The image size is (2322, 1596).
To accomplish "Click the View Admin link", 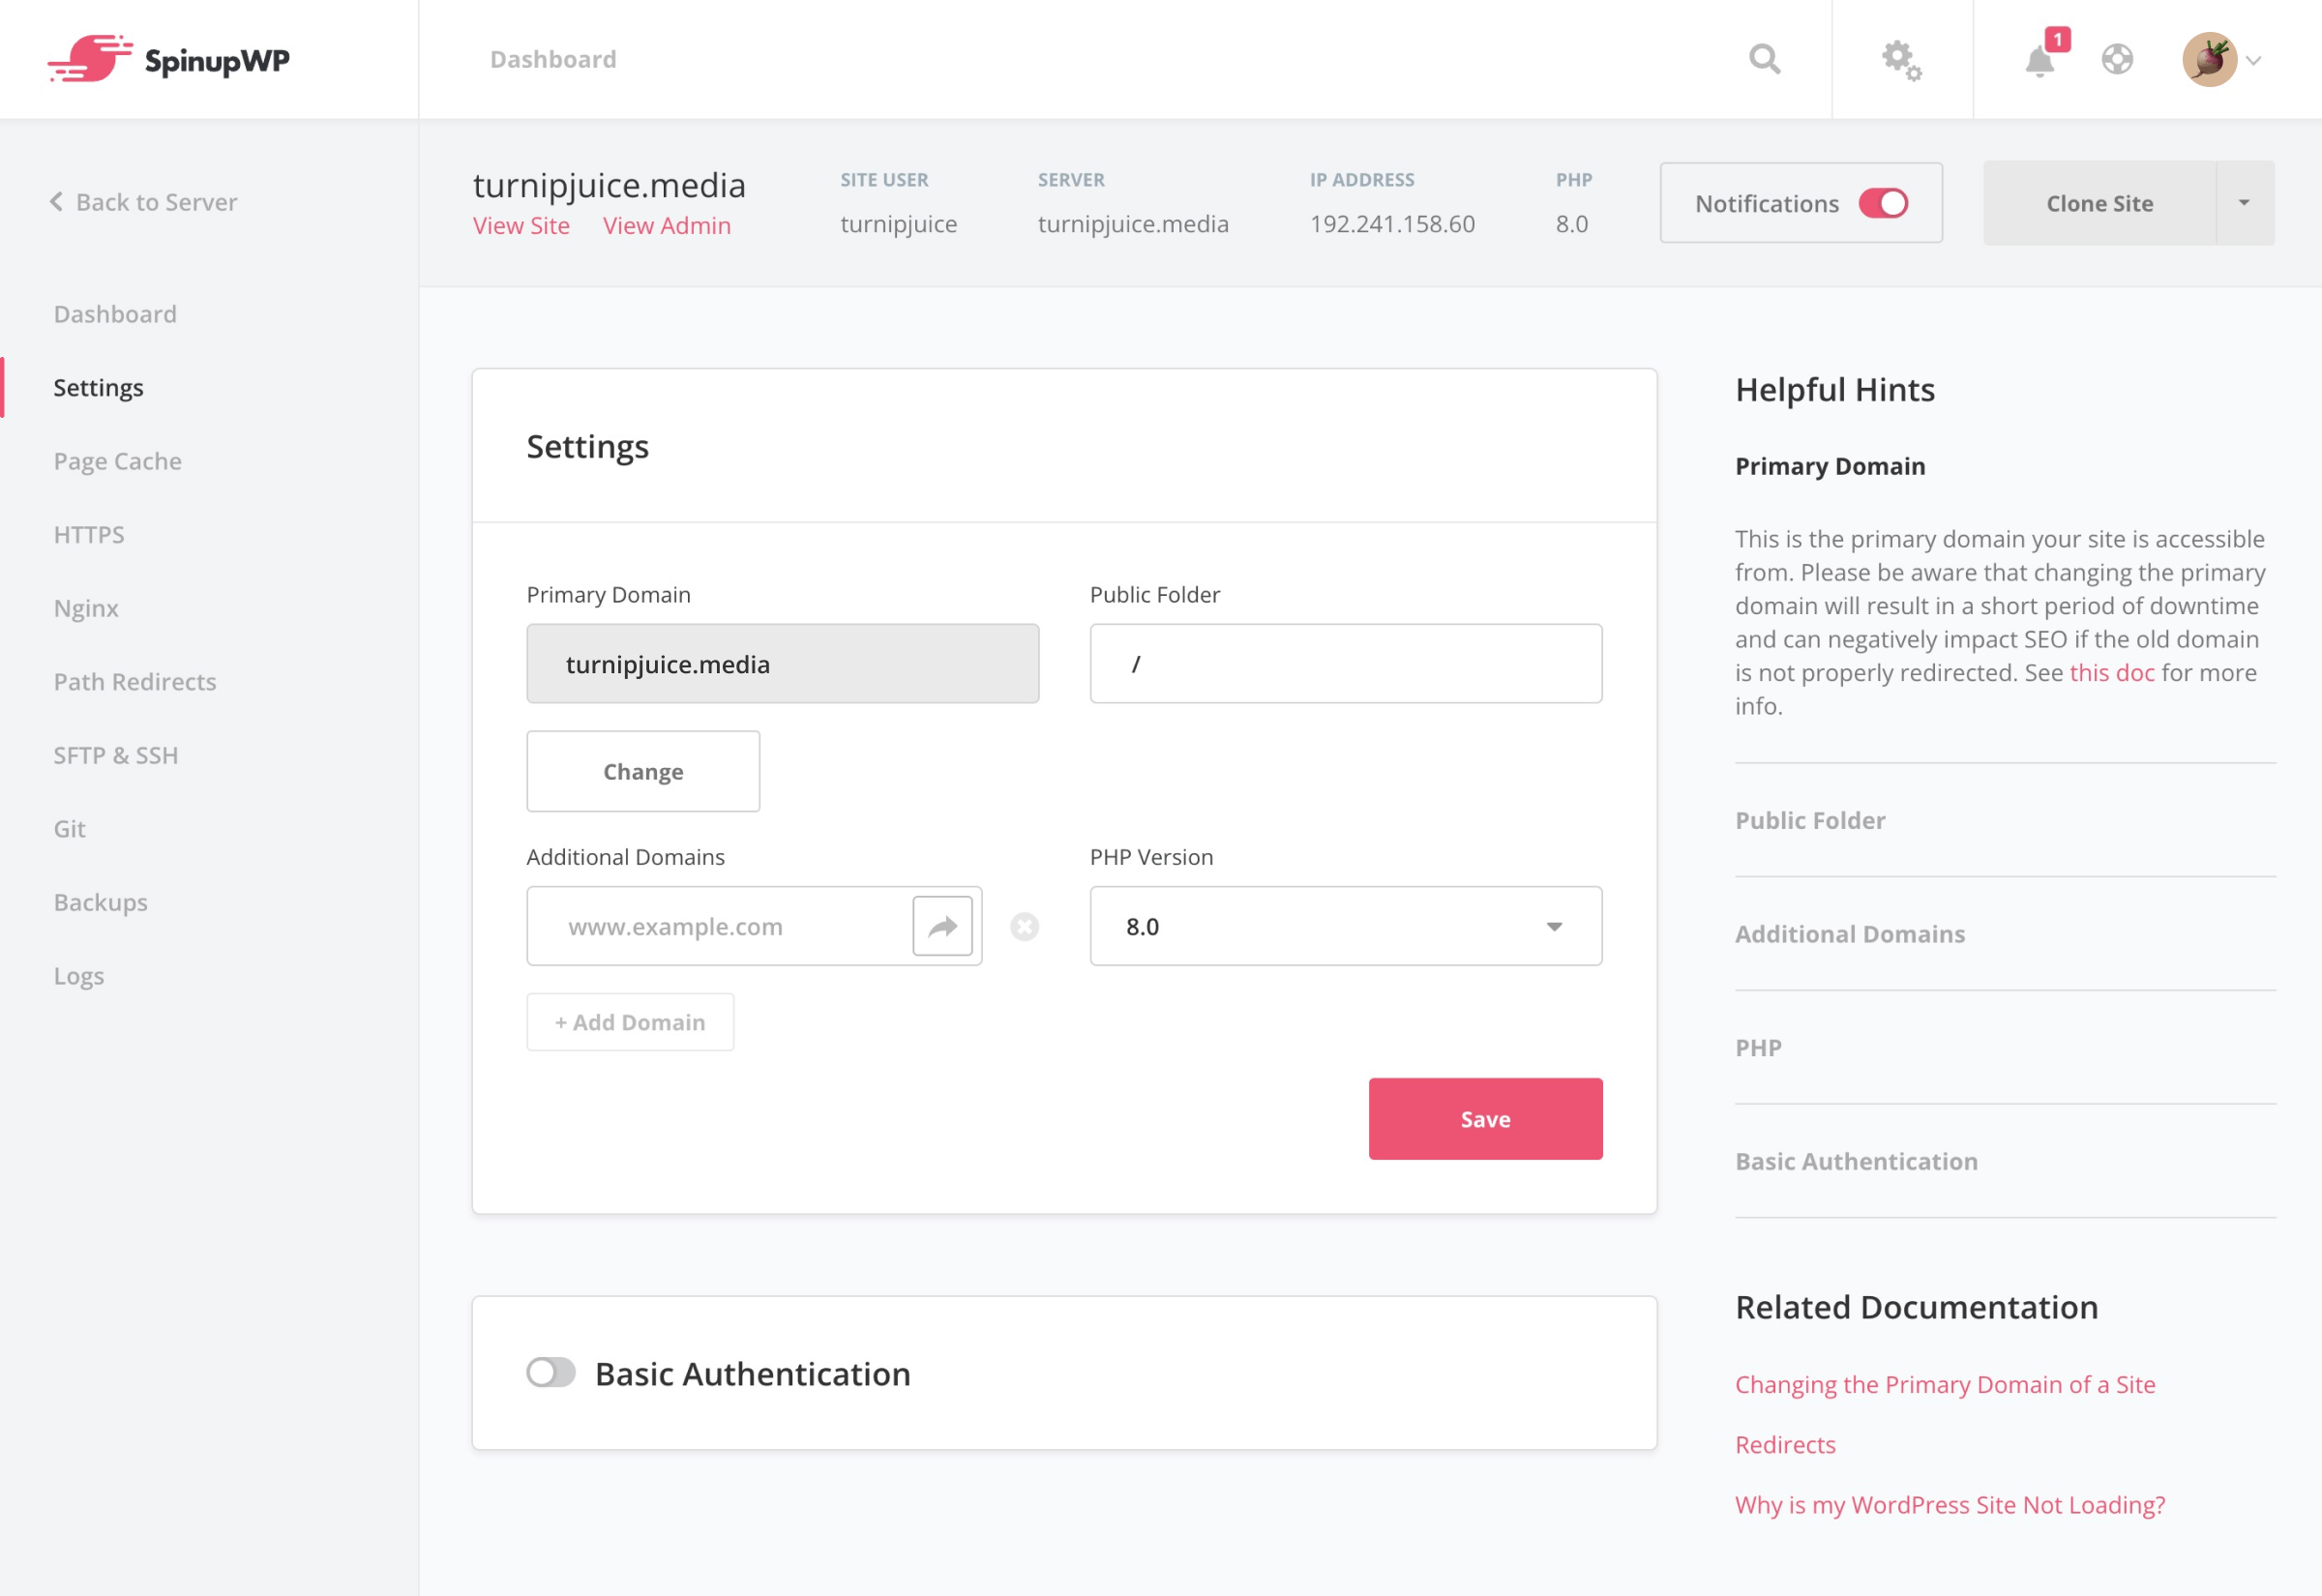I will [x=667, y=226].
